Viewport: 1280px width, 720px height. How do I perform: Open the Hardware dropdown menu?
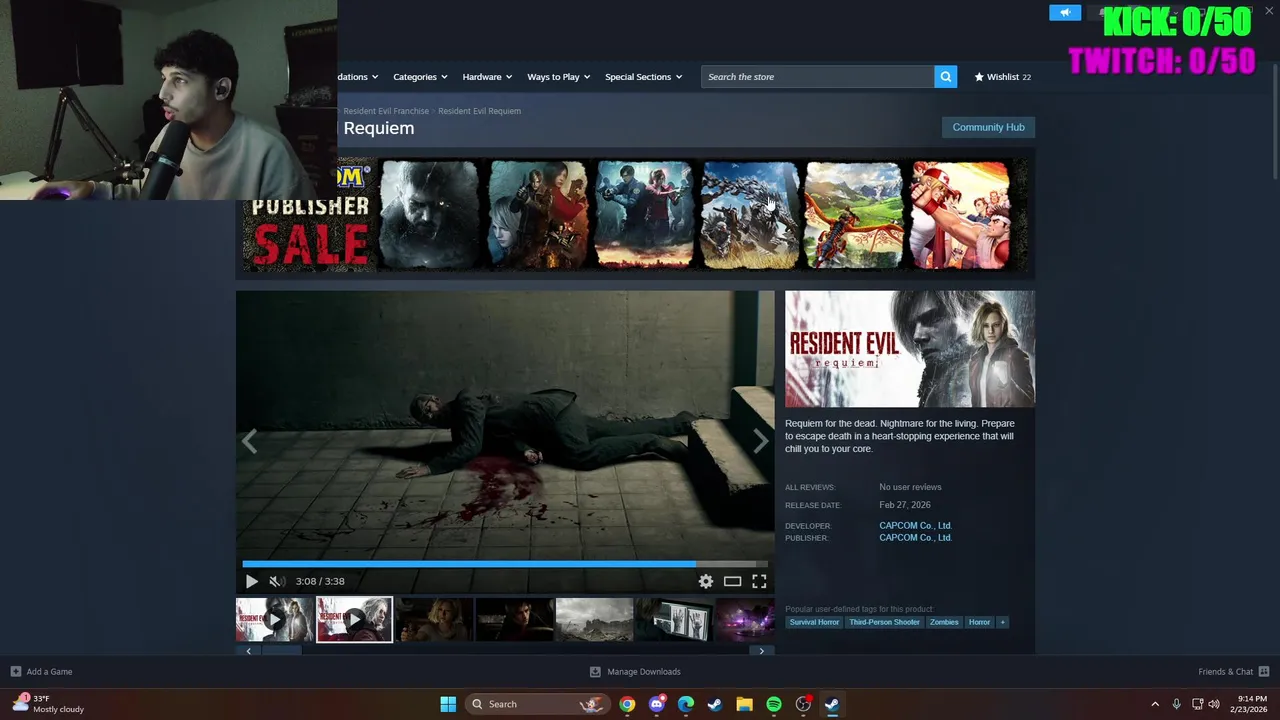pos(487,77)
